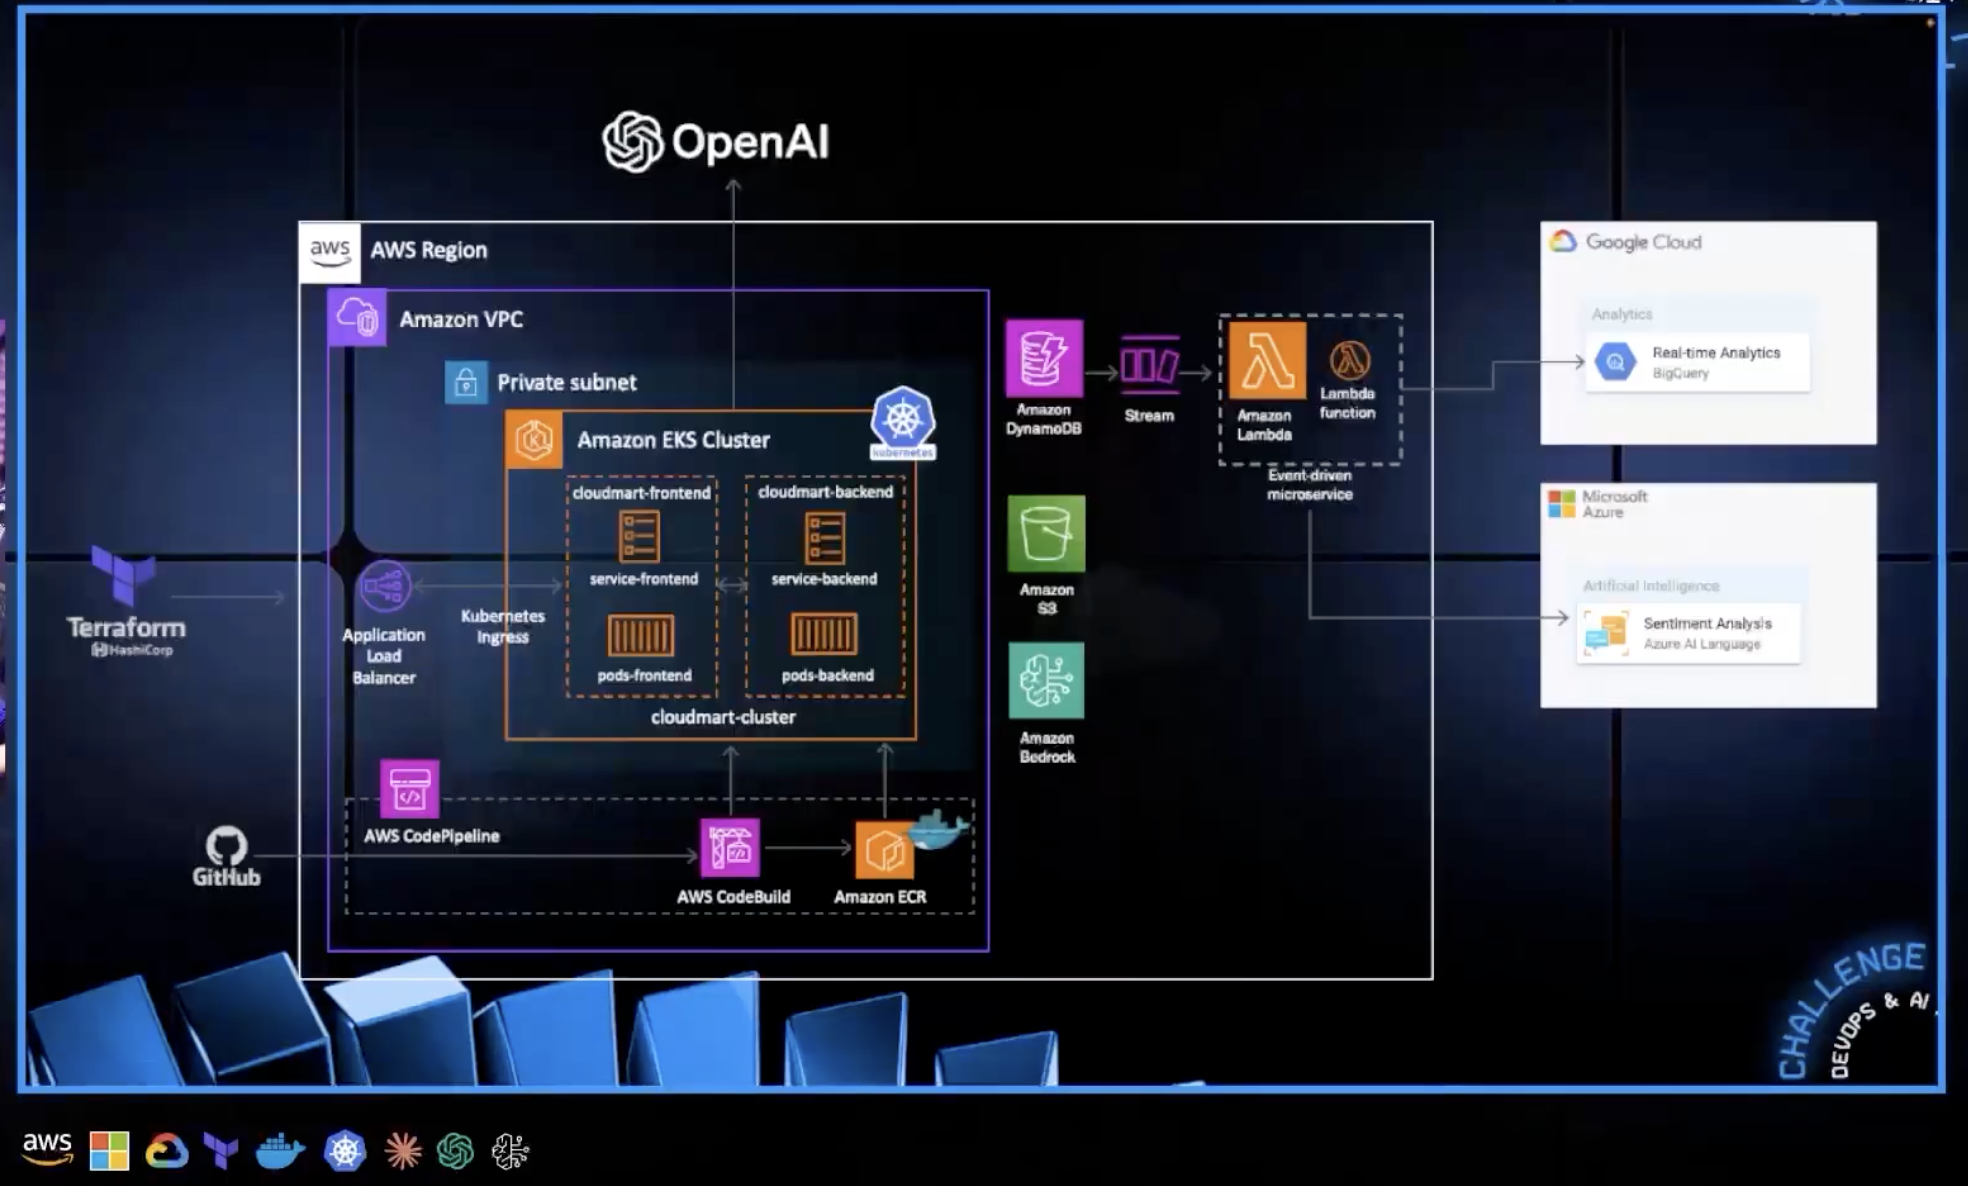This screenshot has width=1968, height=1186.
Task: Click the orange Claude starburst logo in the logo strip
Action: tap(403, 1151)
